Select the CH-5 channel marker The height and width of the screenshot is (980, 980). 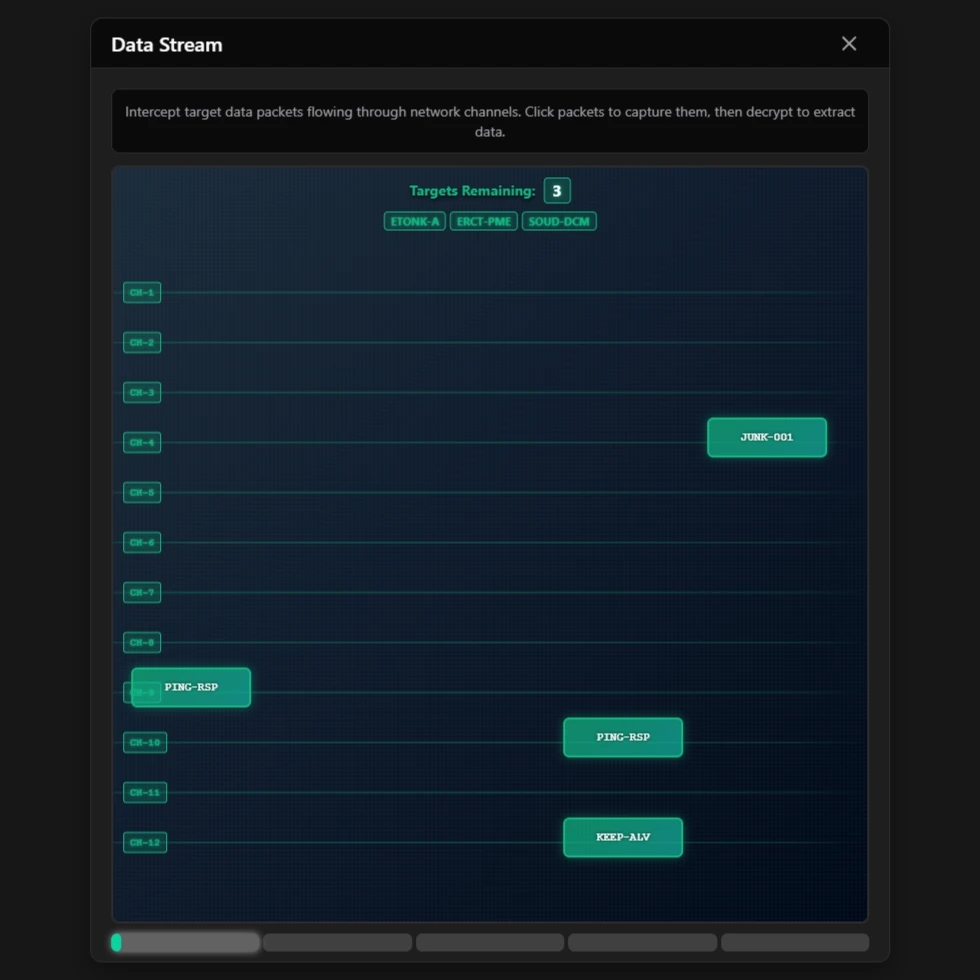142,493
